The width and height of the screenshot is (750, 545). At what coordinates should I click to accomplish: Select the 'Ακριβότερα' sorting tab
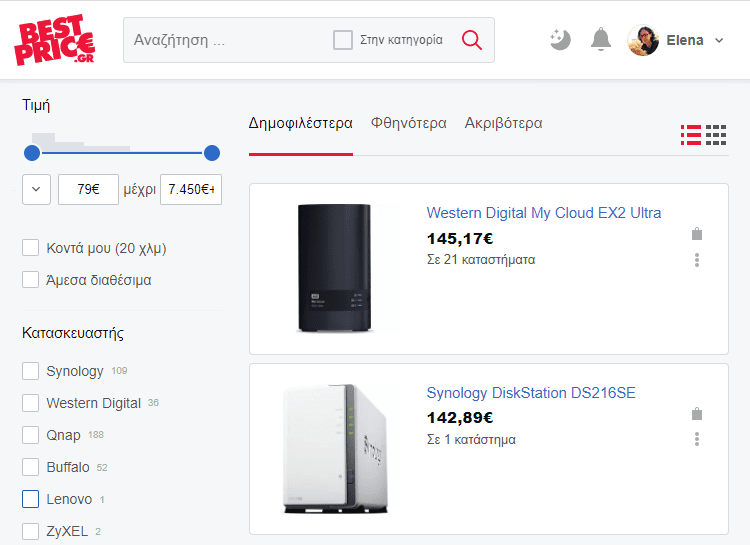tap(503, 123)
